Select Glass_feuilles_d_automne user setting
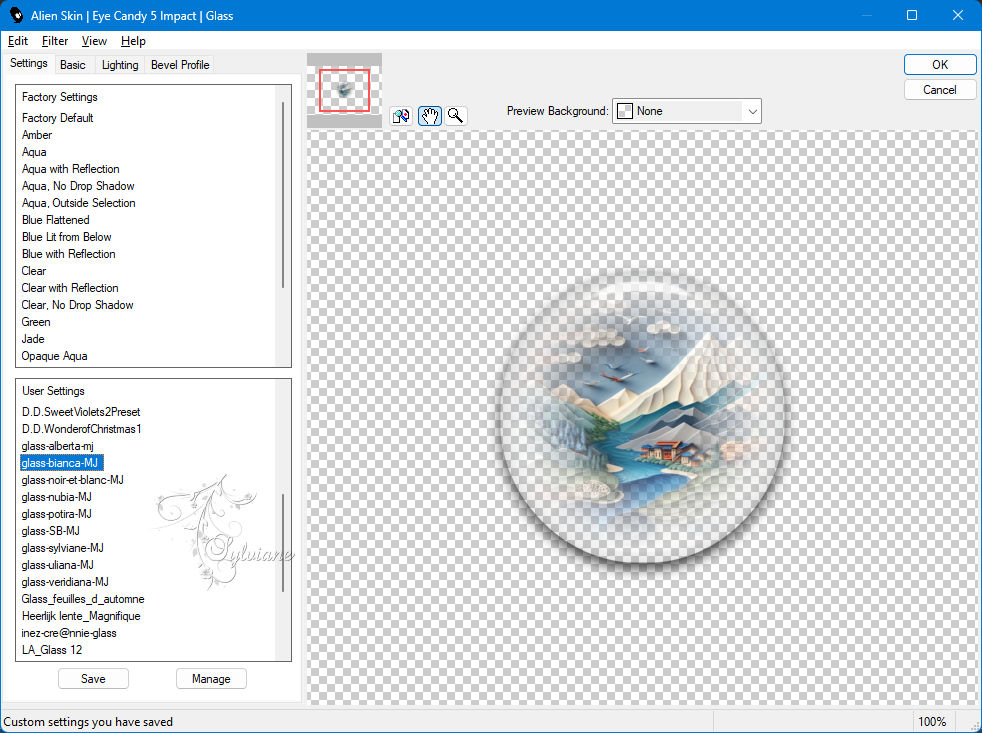Screen dimensions: 982x733 [83, 599]
